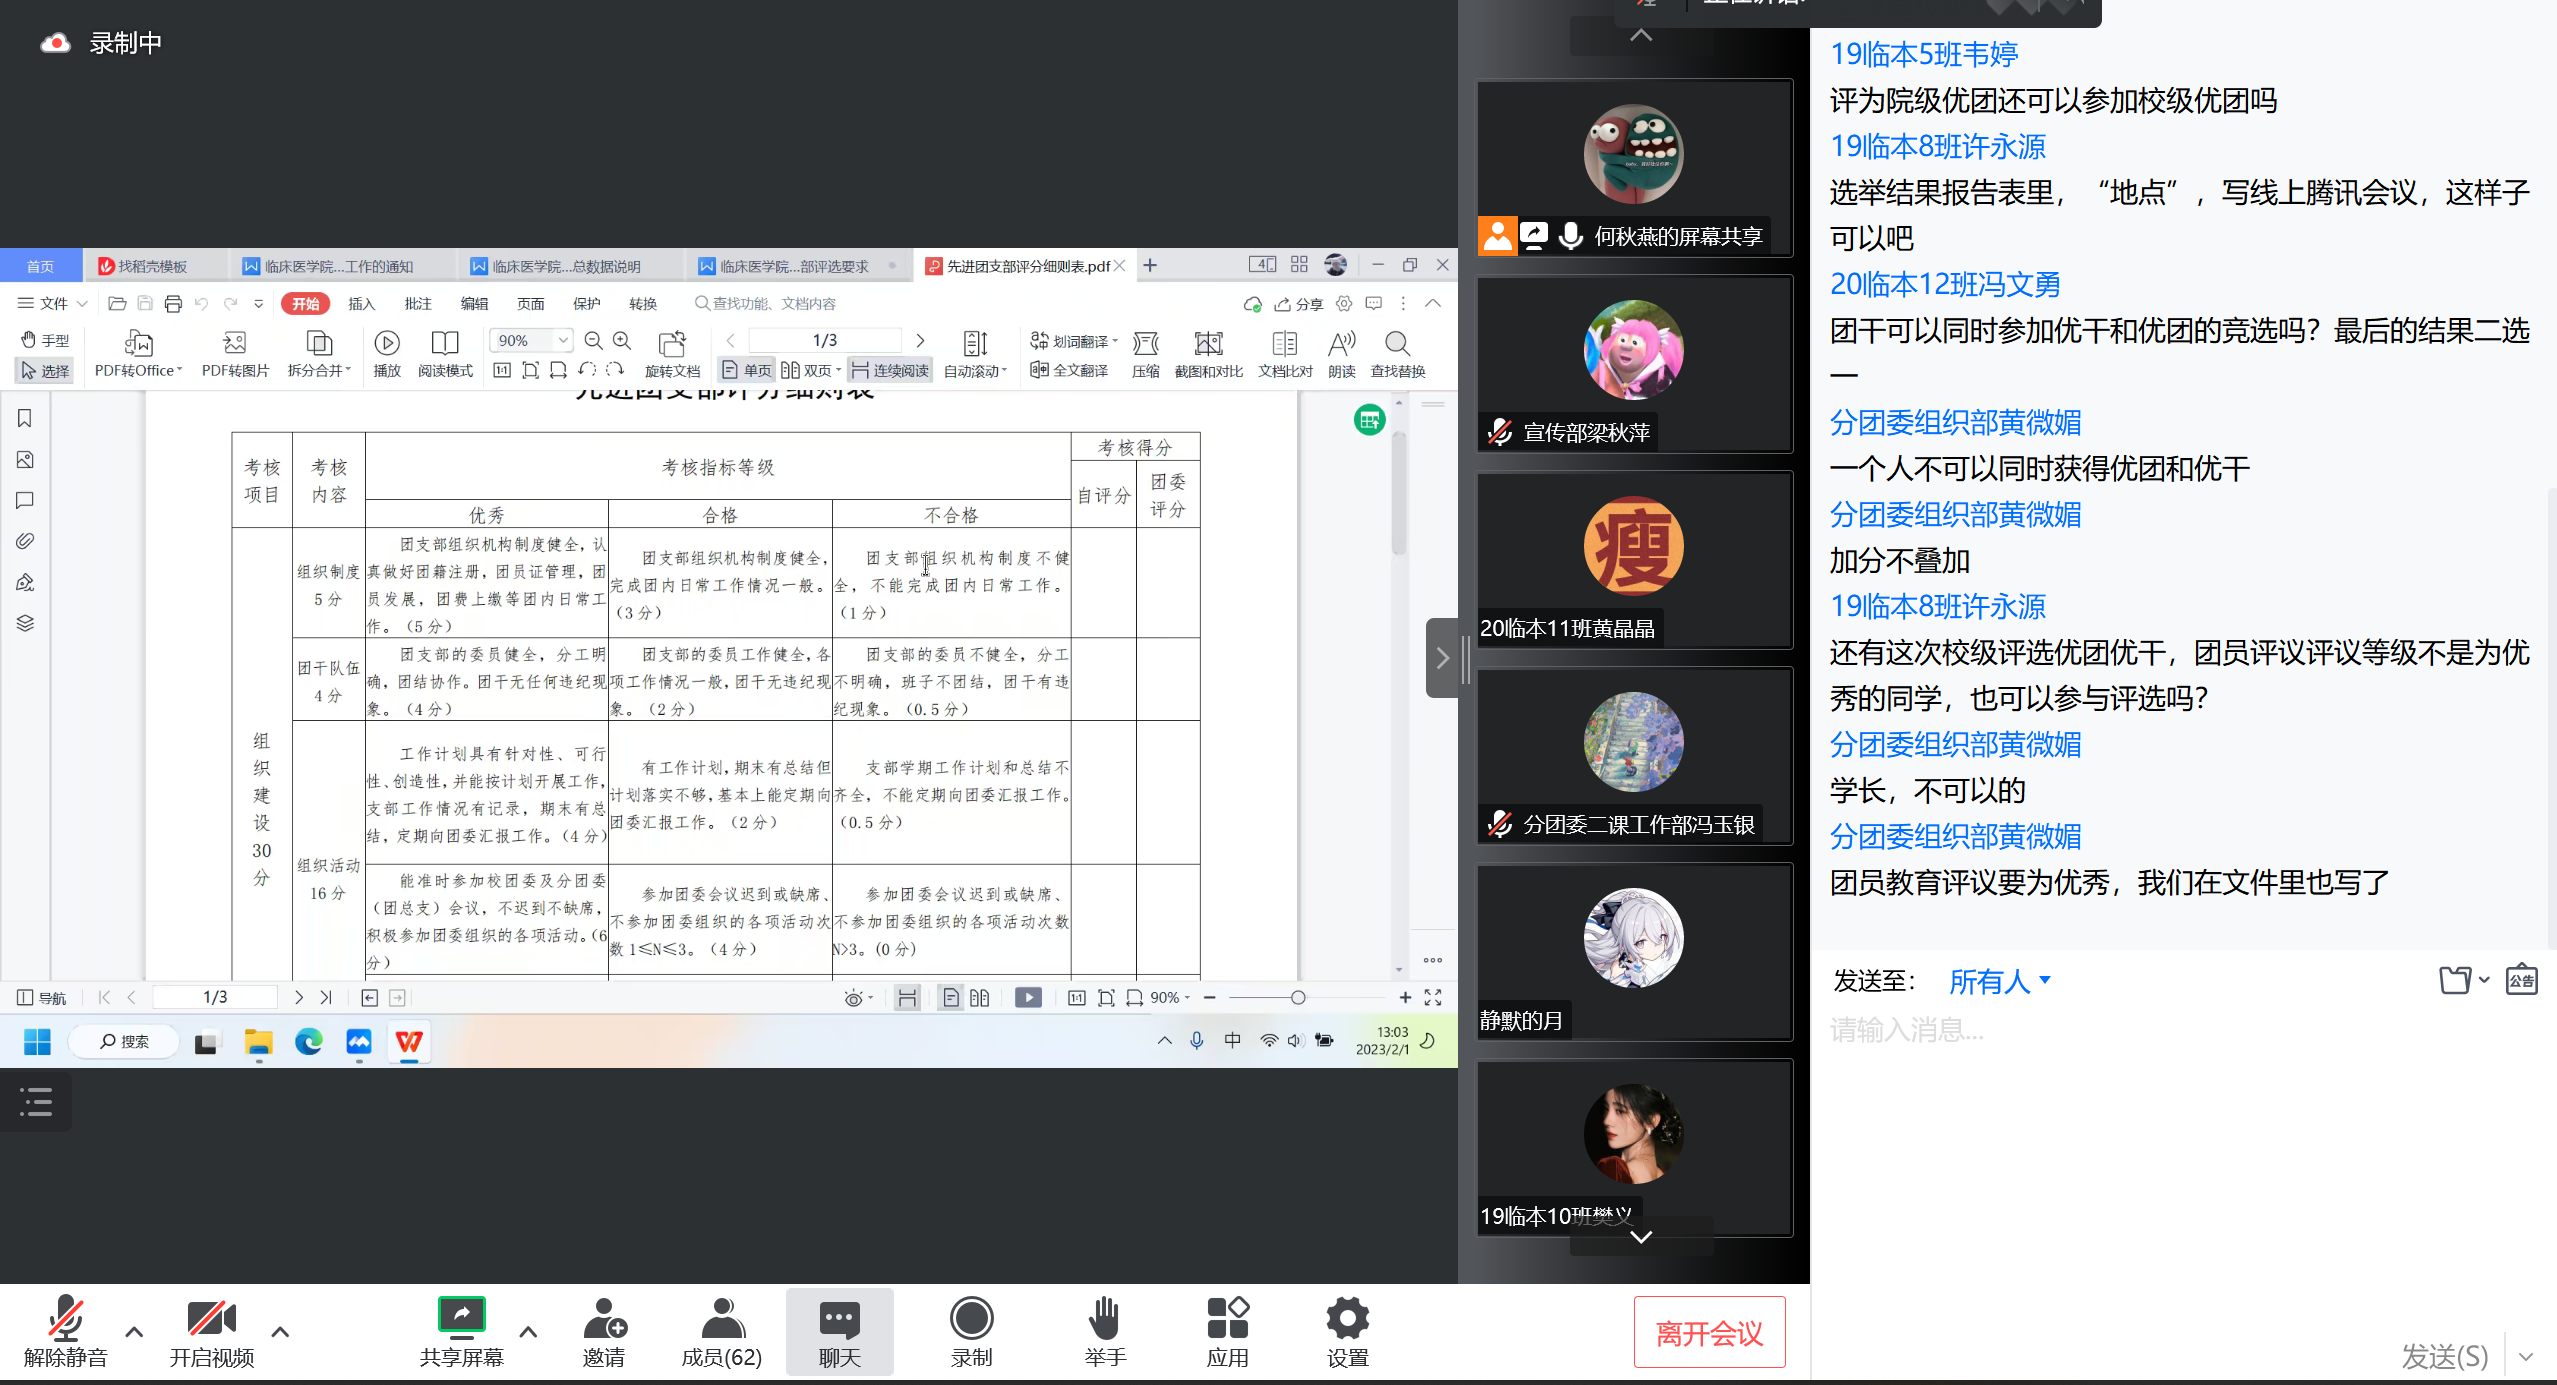Unmute microphone via 解除静音

point(65,1331)
